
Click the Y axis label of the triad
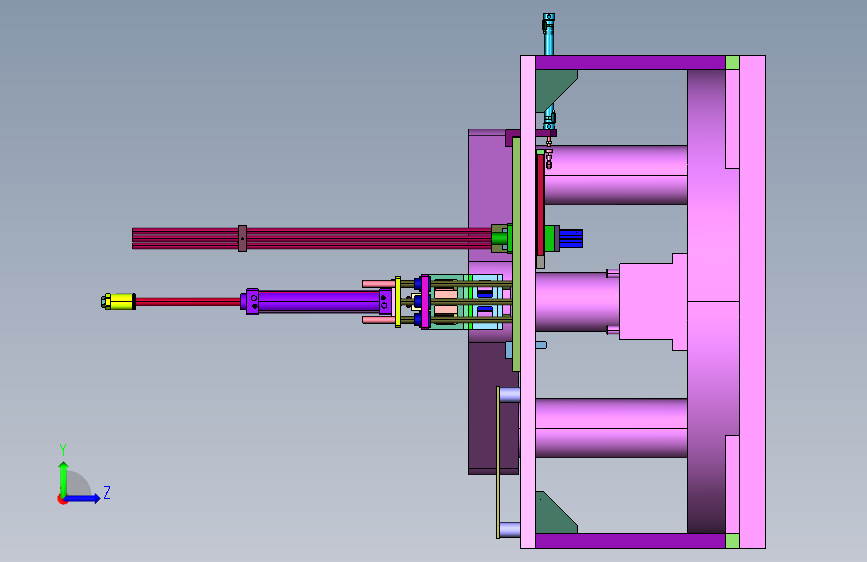63,449
